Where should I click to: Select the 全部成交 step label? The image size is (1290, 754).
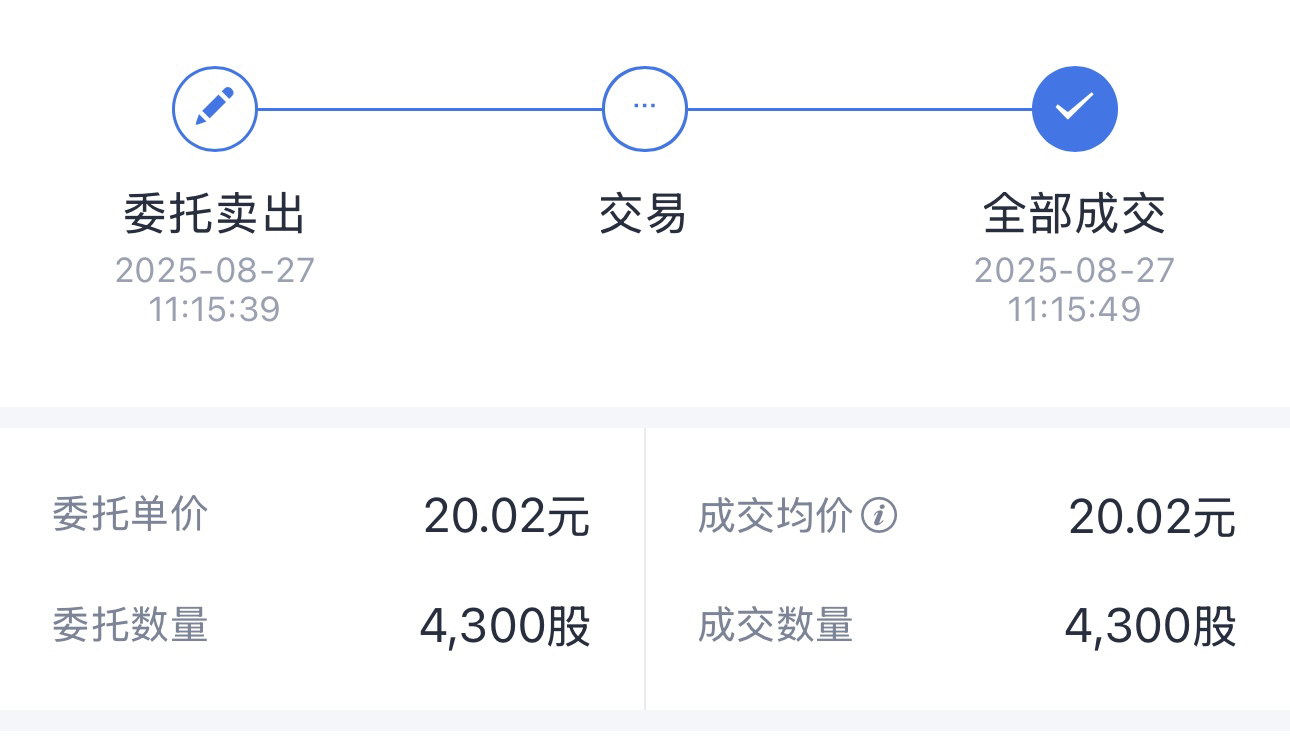1075,214
